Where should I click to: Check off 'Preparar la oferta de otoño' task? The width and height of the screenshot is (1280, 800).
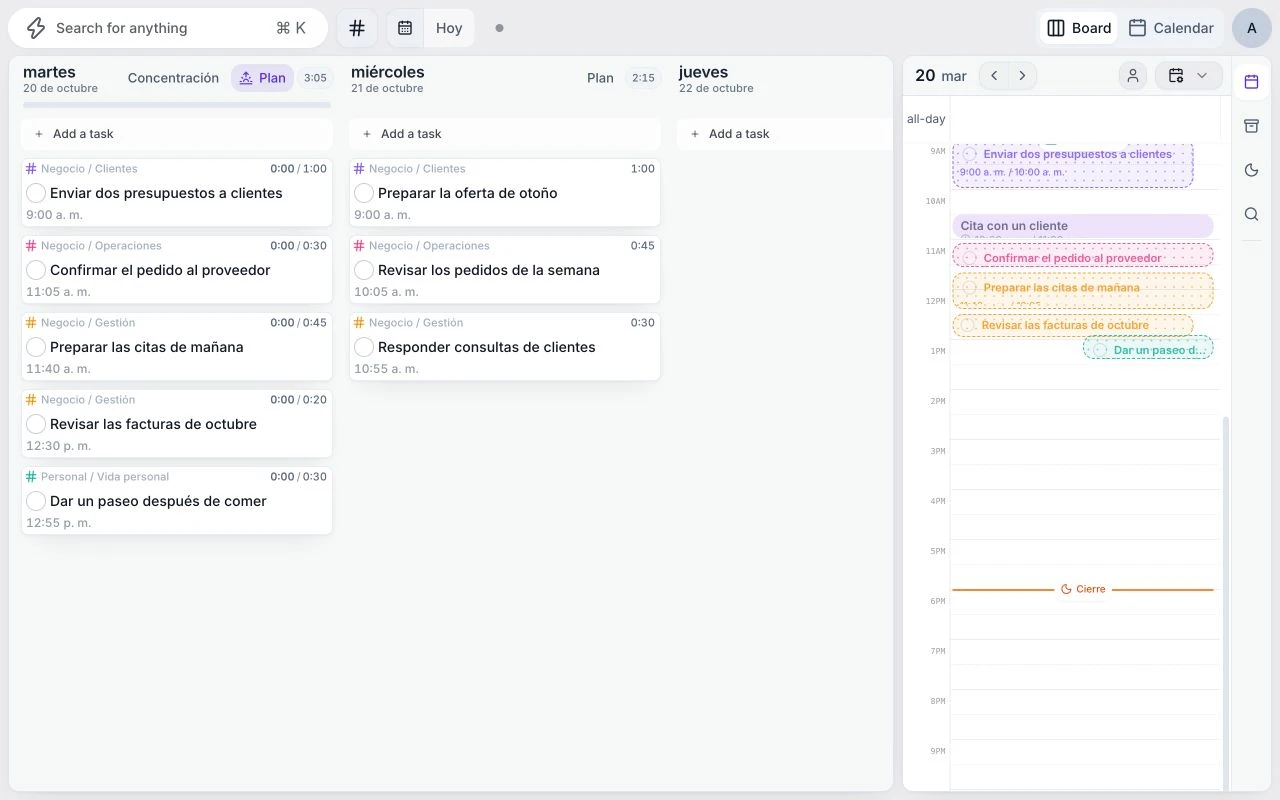coord(364,193)
